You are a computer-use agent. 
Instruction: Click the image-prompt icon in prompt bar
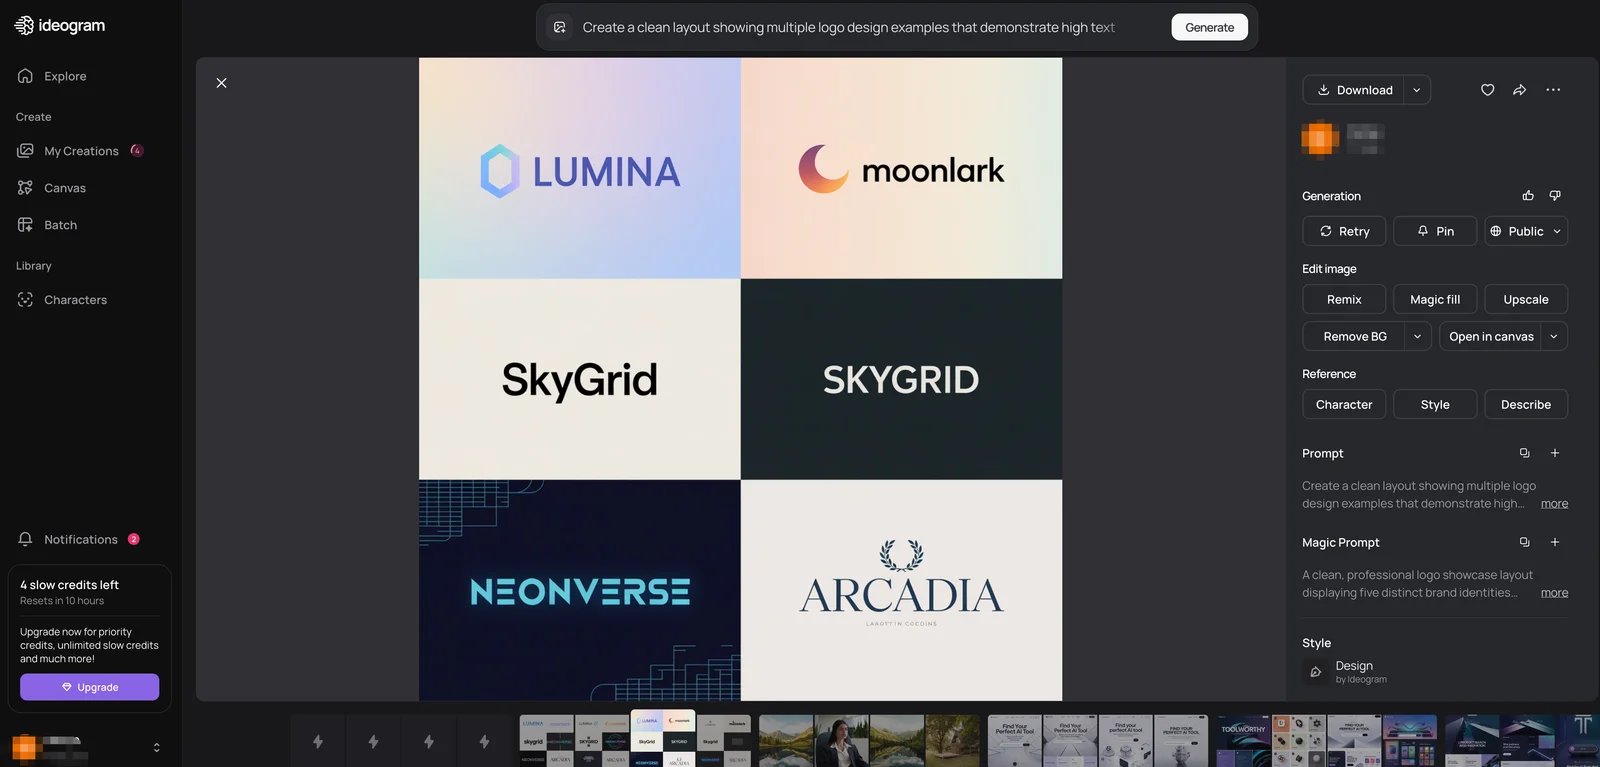click(560, 27)
